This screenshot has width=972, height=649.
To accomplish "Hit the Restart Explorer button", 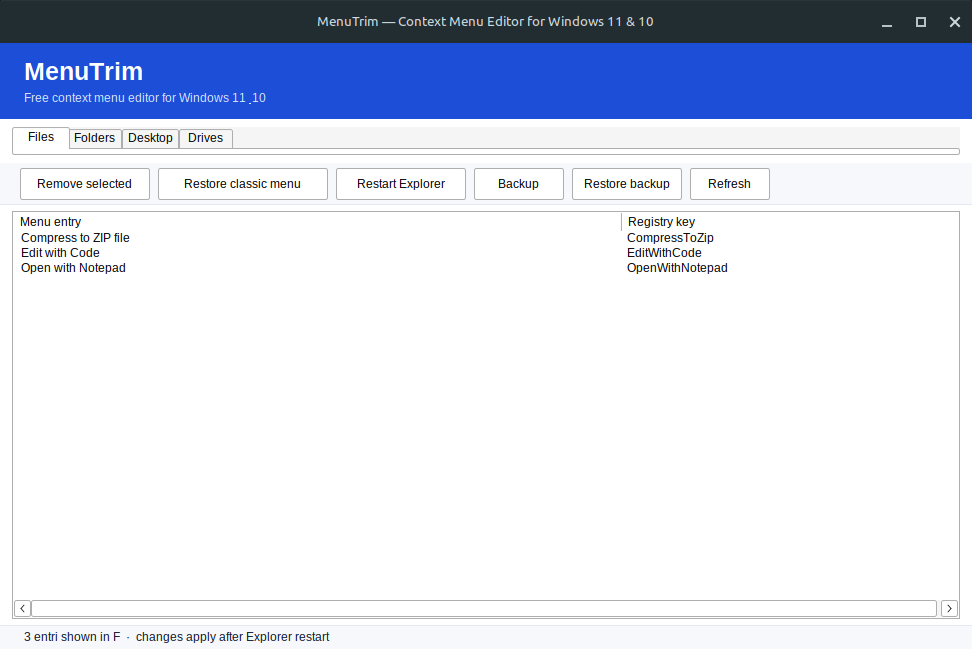I will tap(400, 184).
